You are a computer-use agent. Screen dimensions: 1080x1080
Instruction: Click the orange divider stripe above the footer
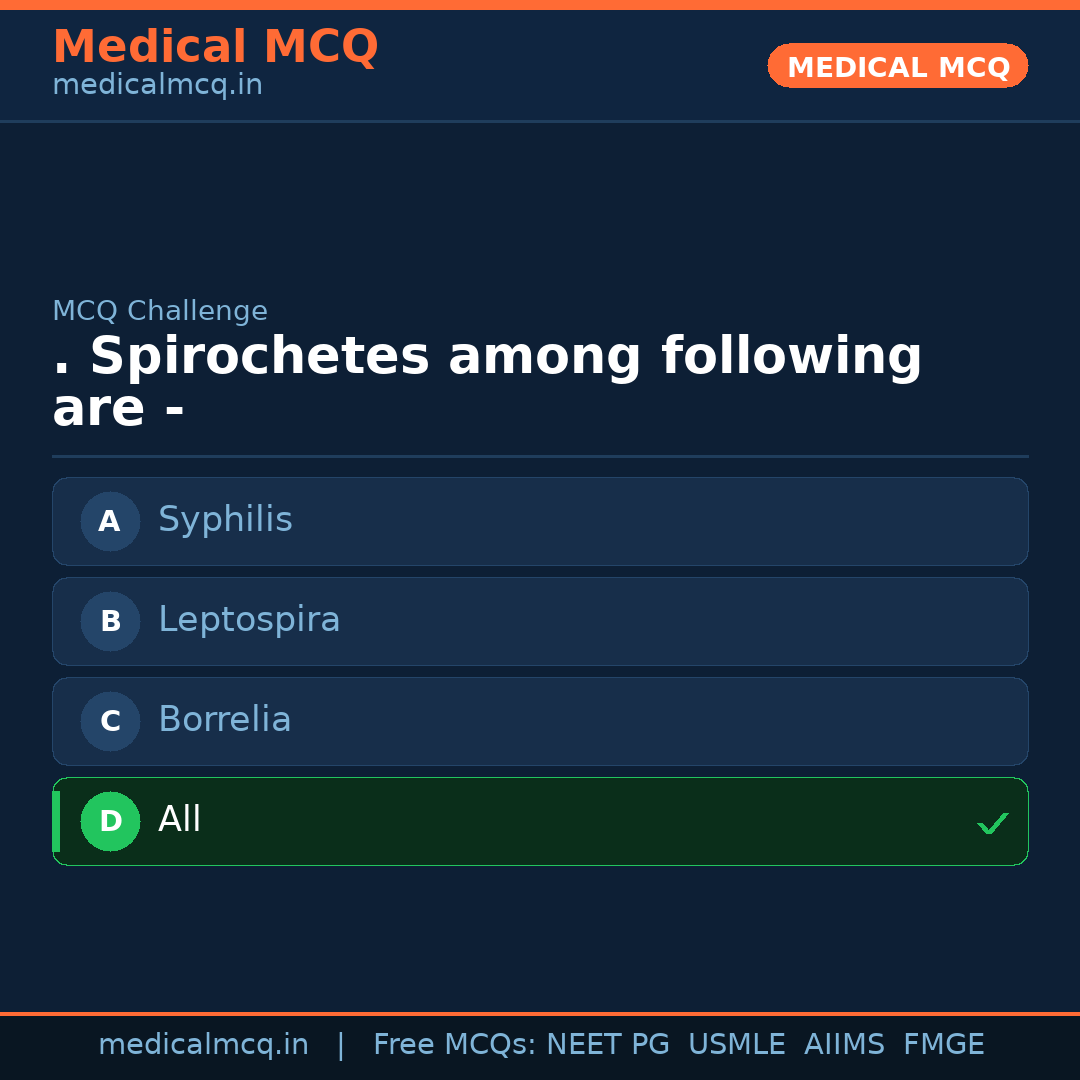[x=540, y=1012]
